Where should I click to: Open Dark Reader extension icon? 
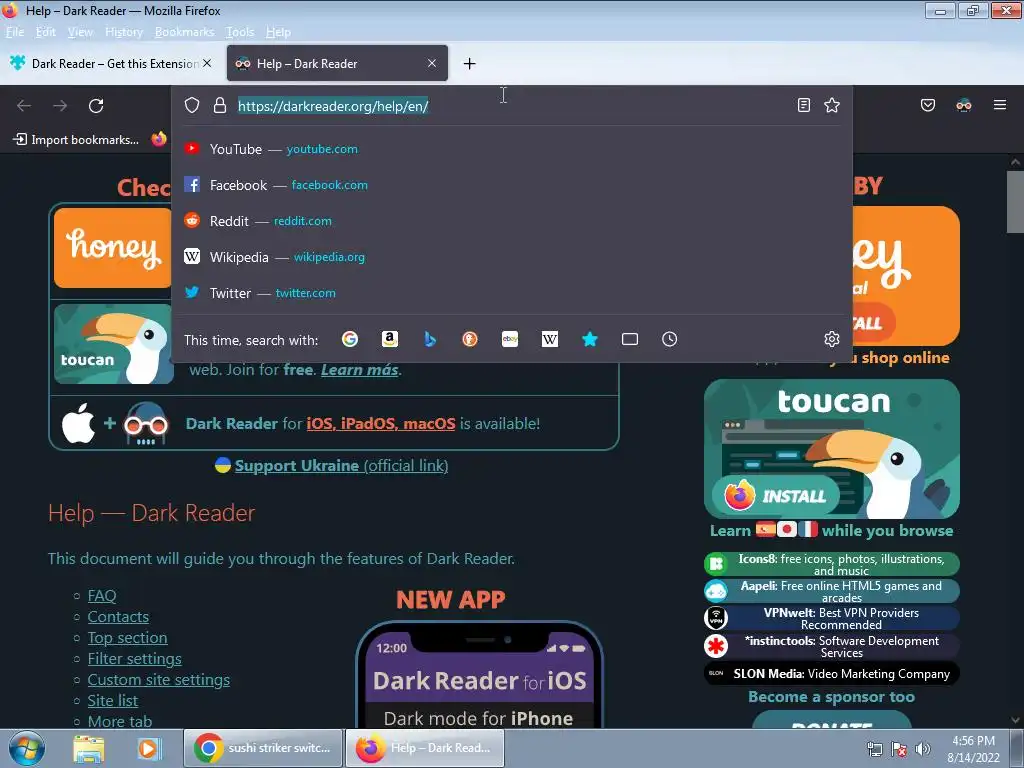(x=964, y=105)
